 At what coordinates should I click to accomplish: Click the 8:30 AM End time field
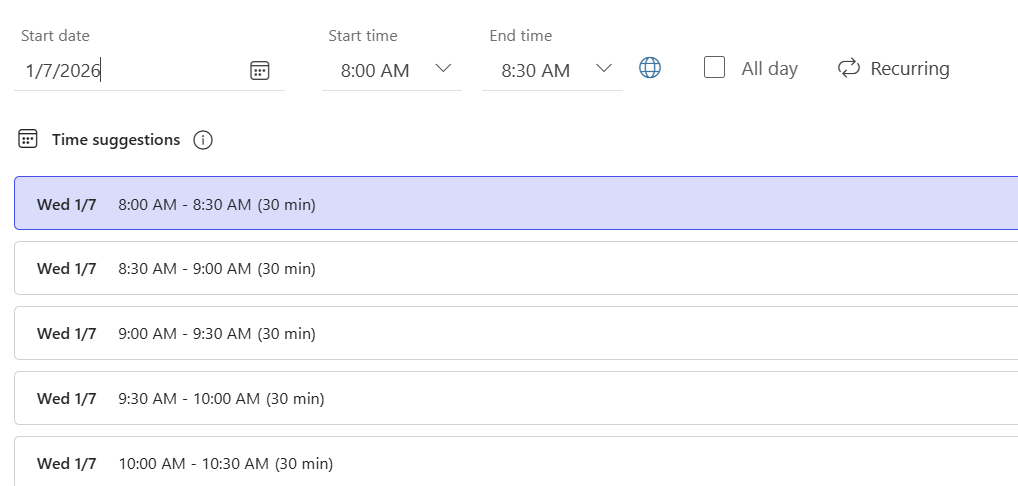535,71
